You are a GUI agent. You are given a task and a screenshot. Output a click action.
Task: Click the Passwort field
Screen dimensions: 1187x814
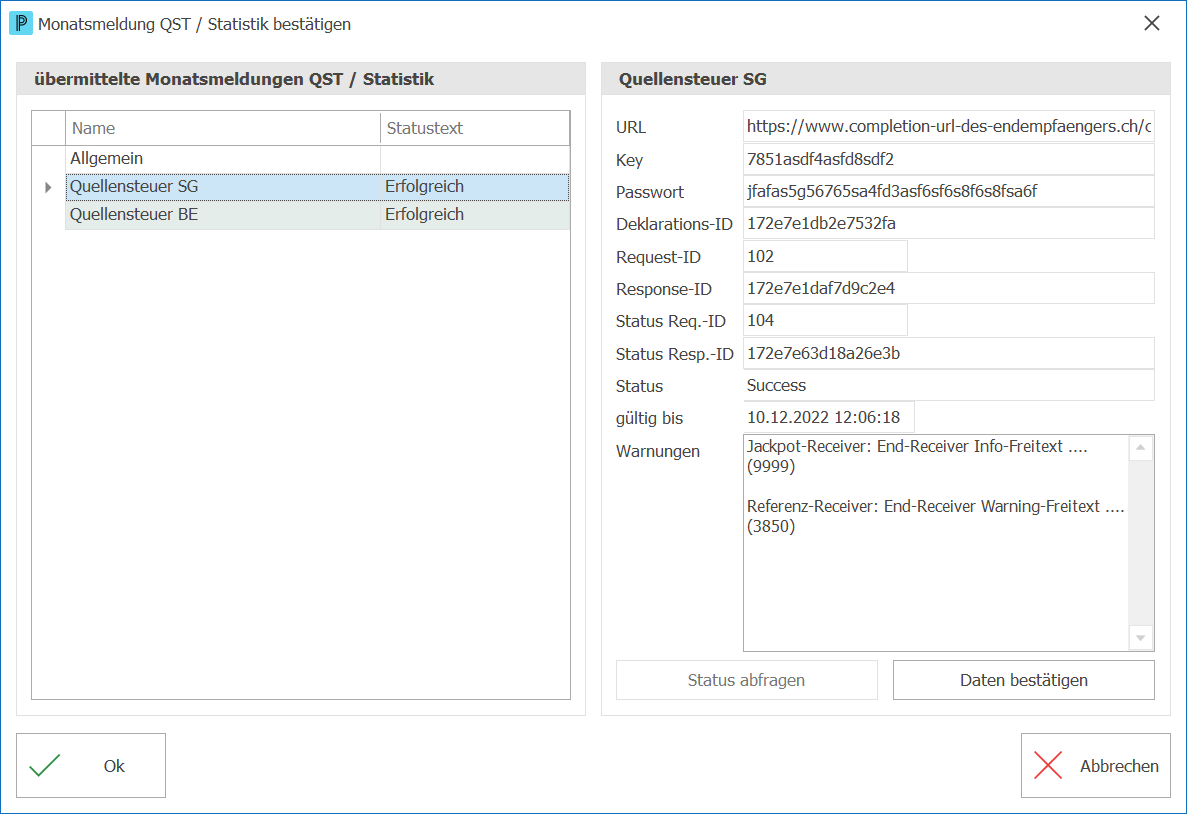point(949,192)
